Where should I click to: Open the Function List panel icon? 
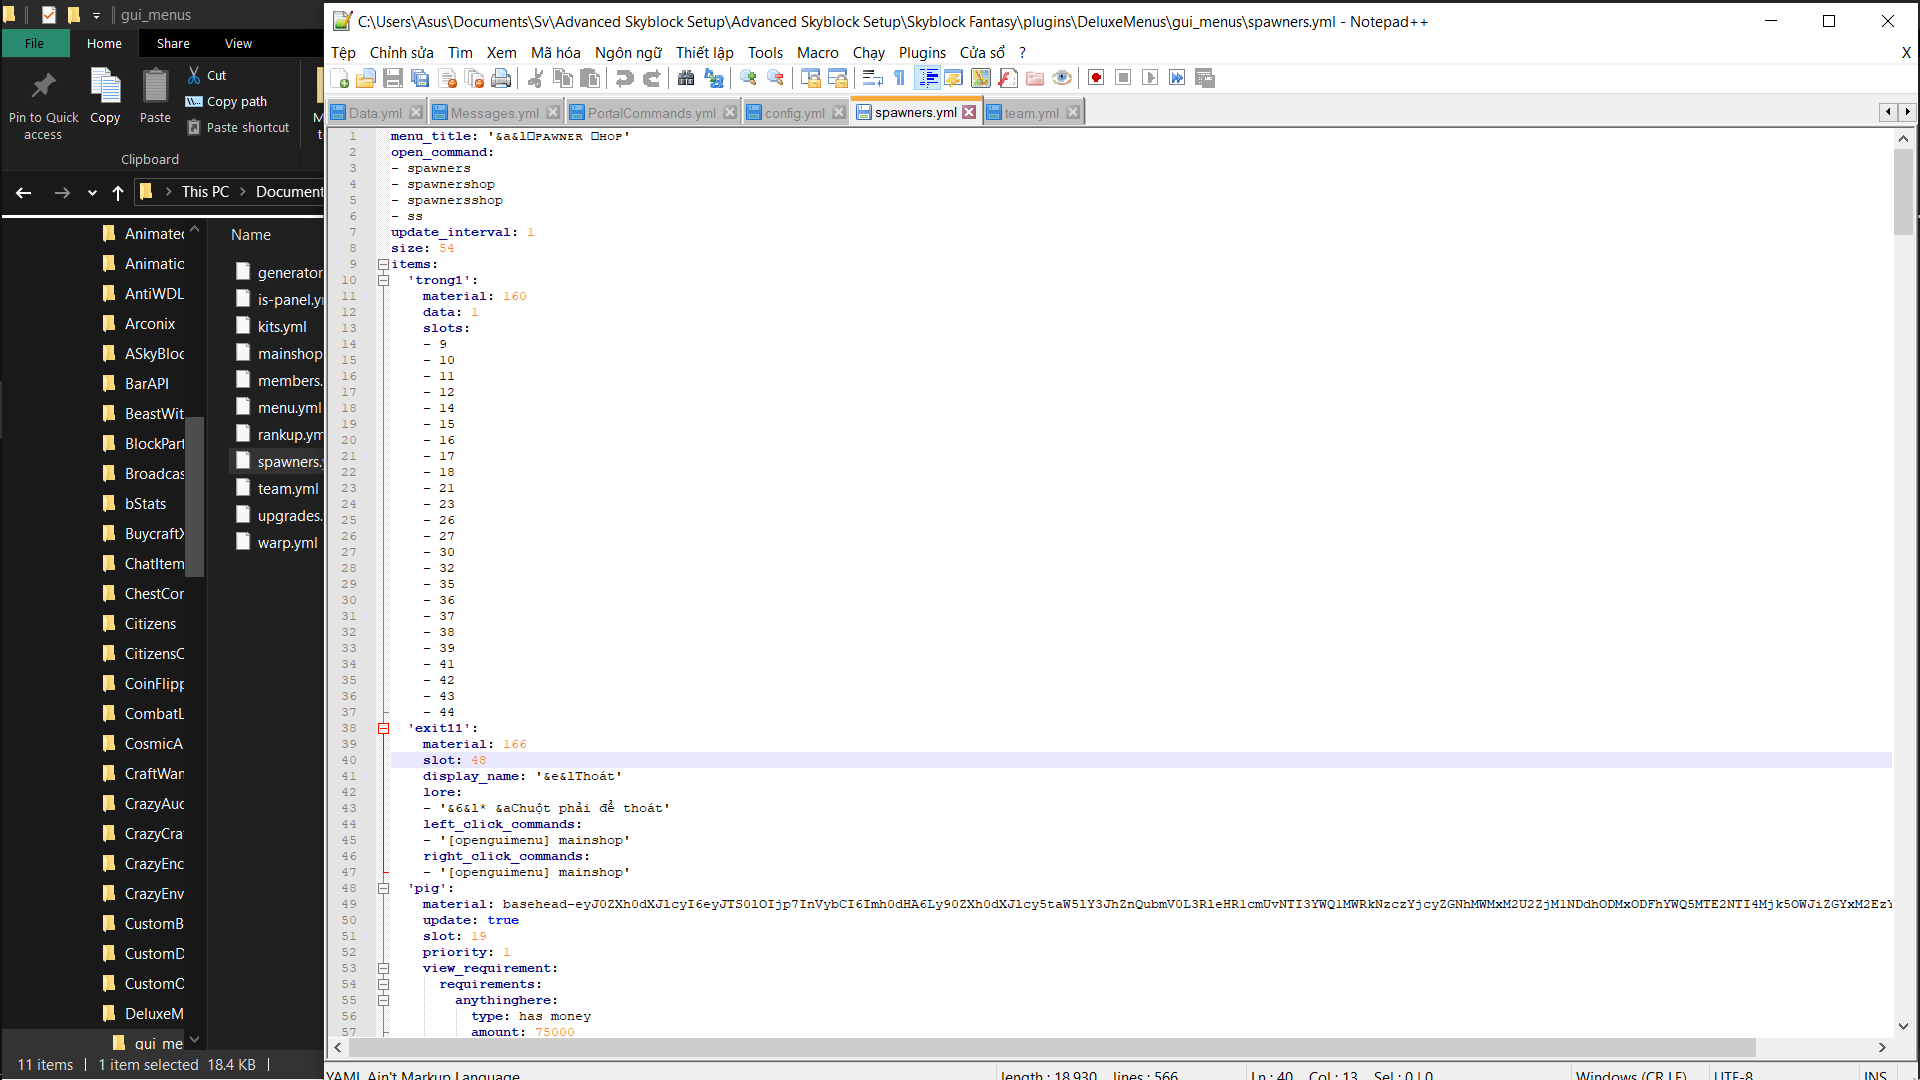coord(1008,78)
